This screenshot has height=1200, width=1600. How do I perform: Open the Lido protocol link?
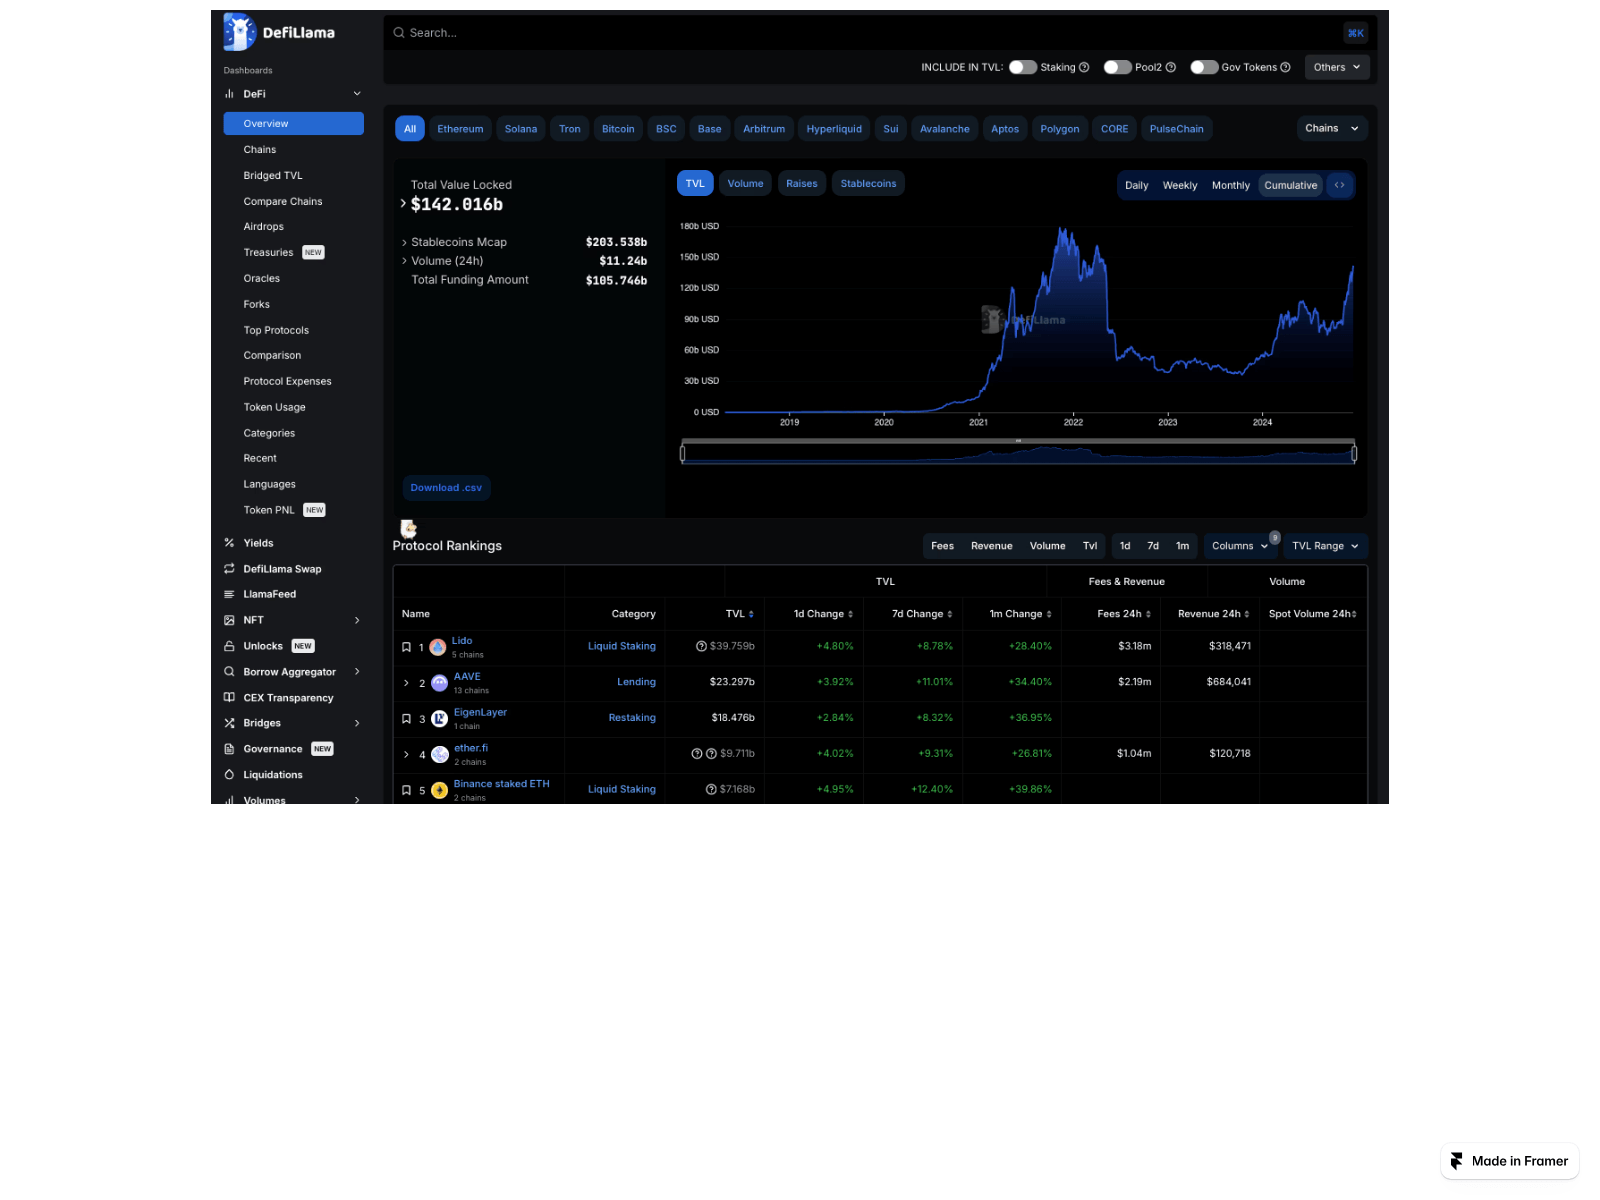pyautogui.click(x=462, y=640)
